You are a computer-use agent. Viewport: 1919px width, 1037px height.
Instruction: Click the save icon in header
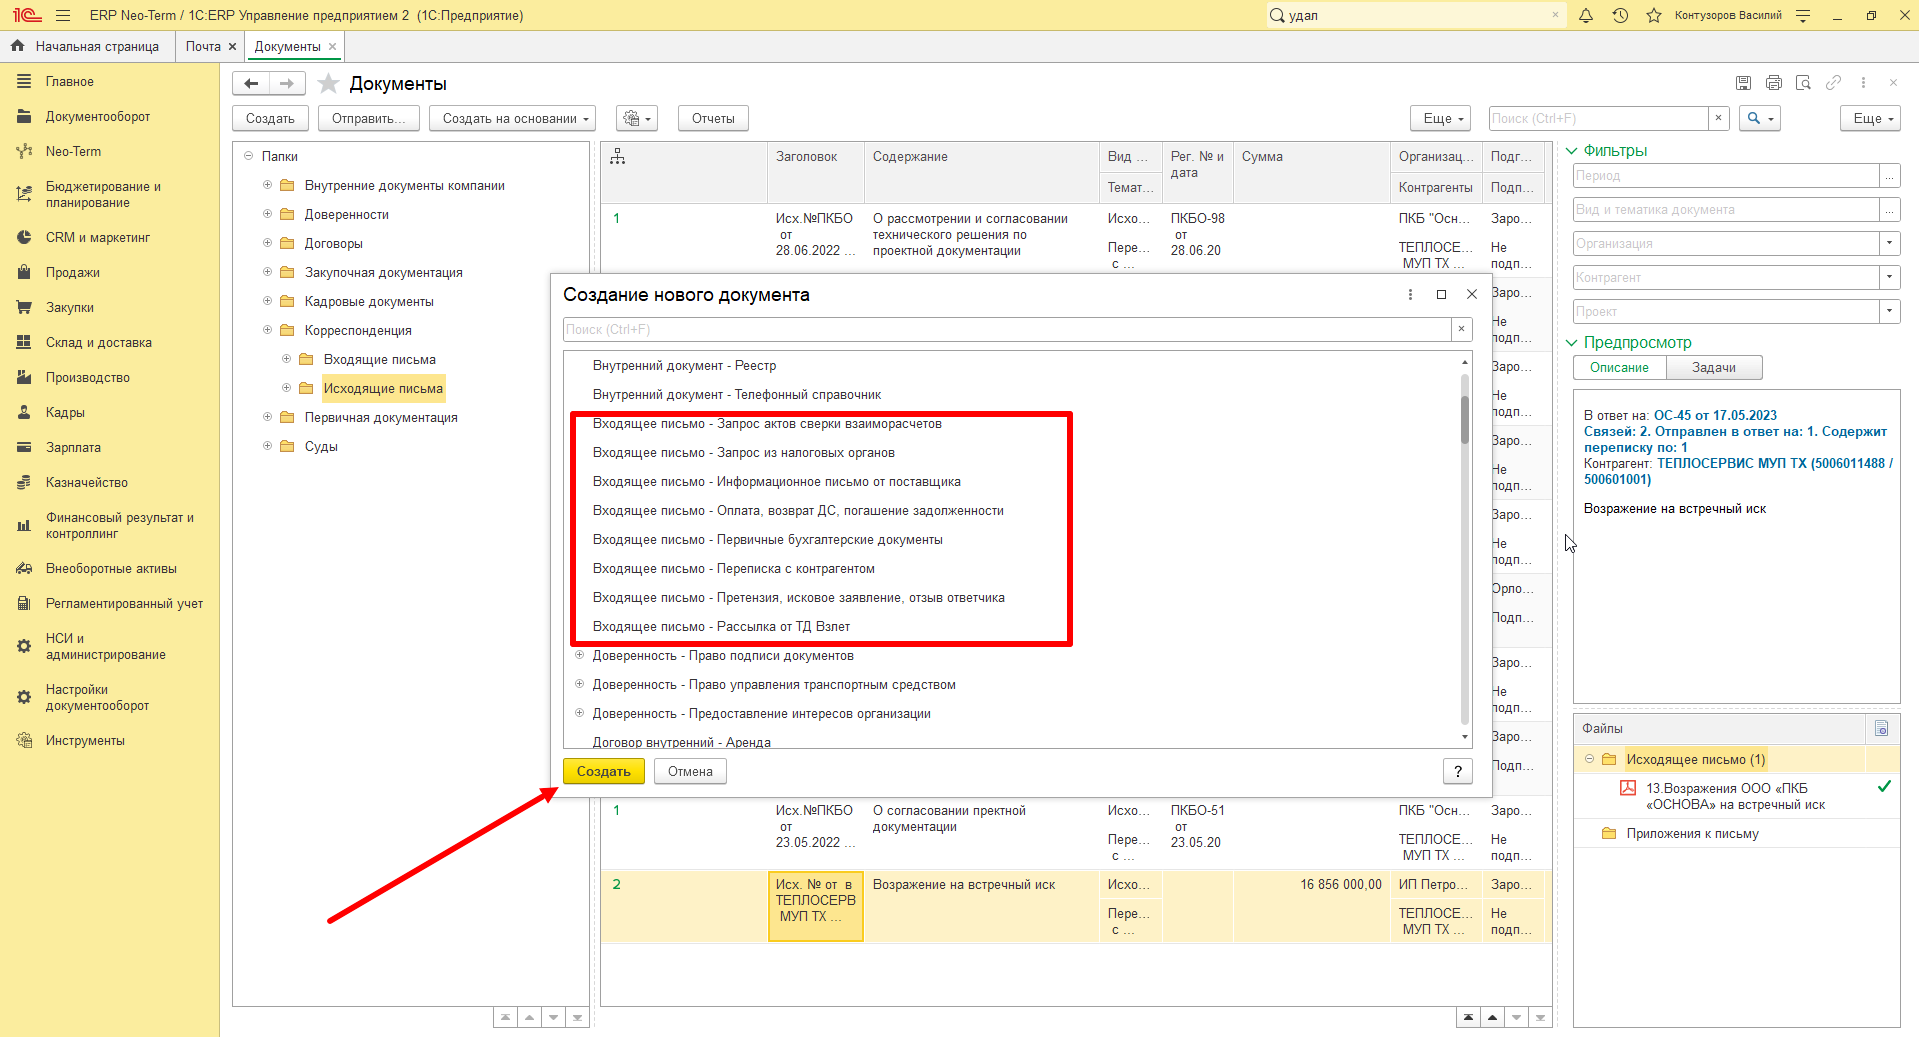1744,83
